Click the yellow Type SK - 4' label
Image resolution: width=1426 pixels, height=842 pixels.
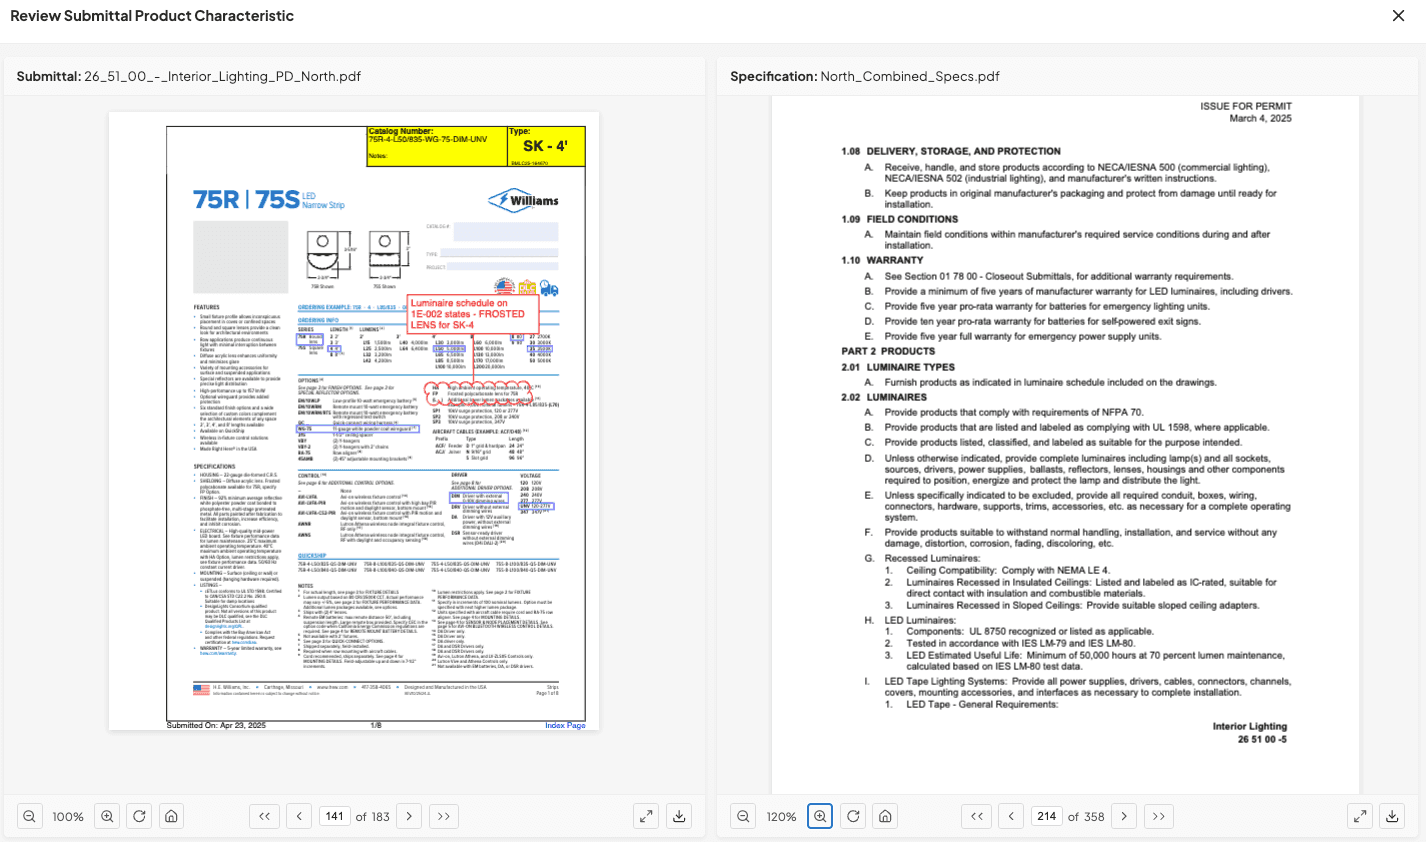[x=546, y=146]
